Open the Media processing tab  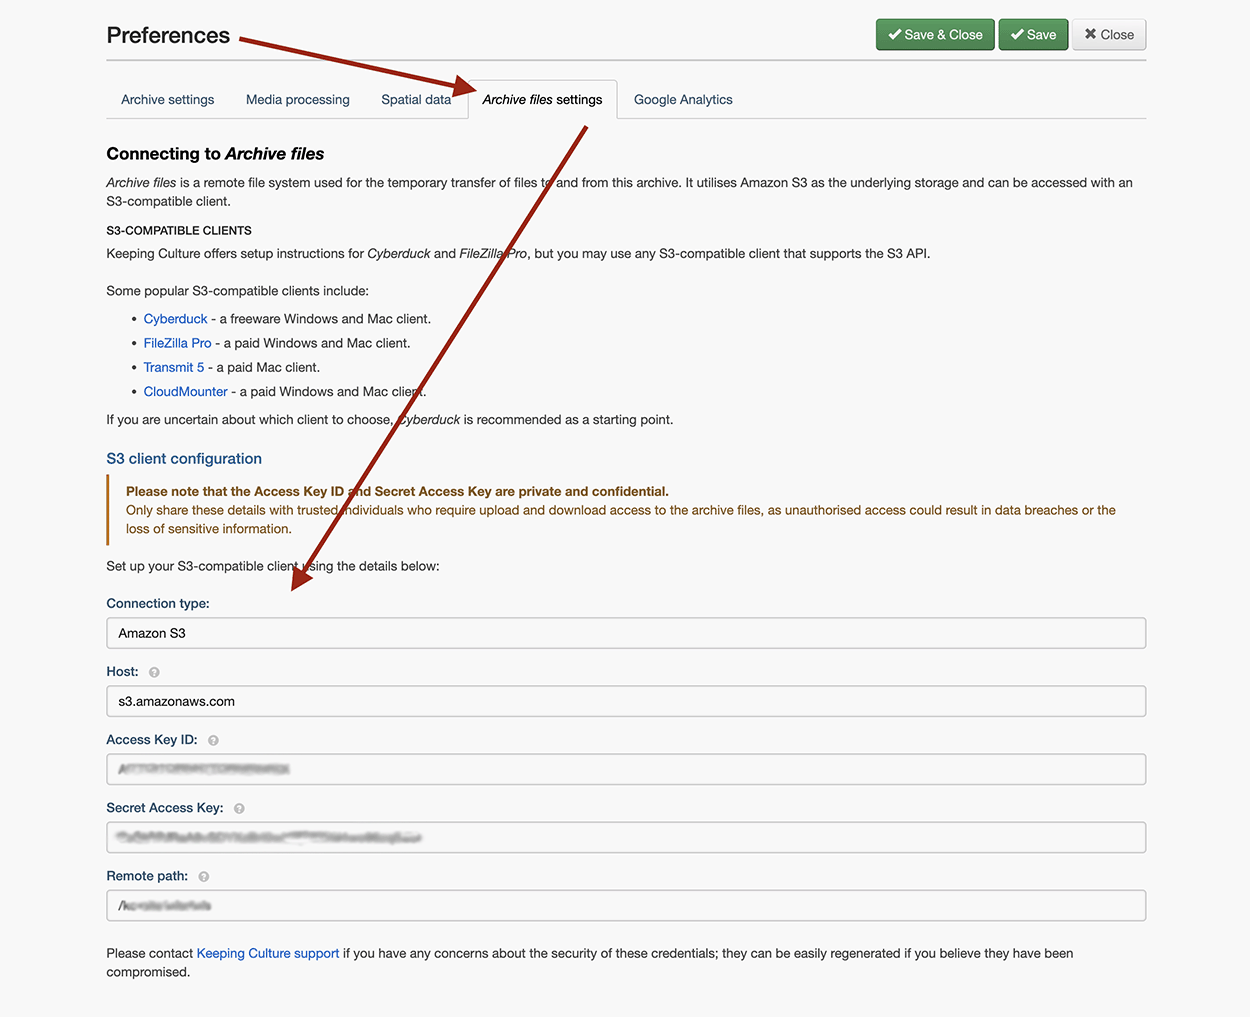pyautogui.click(x=298, y=100)
